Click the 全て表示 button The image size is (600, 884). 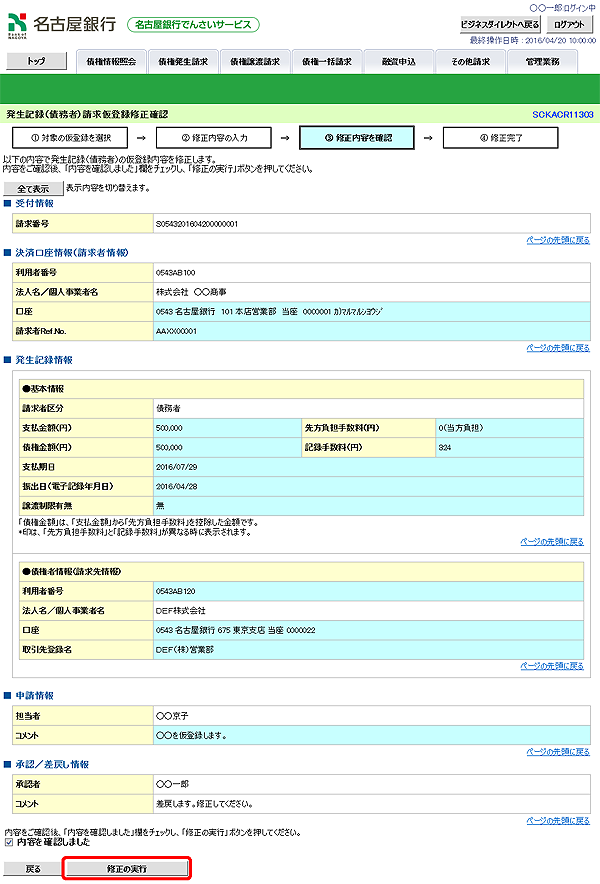[x=33, y=189]
